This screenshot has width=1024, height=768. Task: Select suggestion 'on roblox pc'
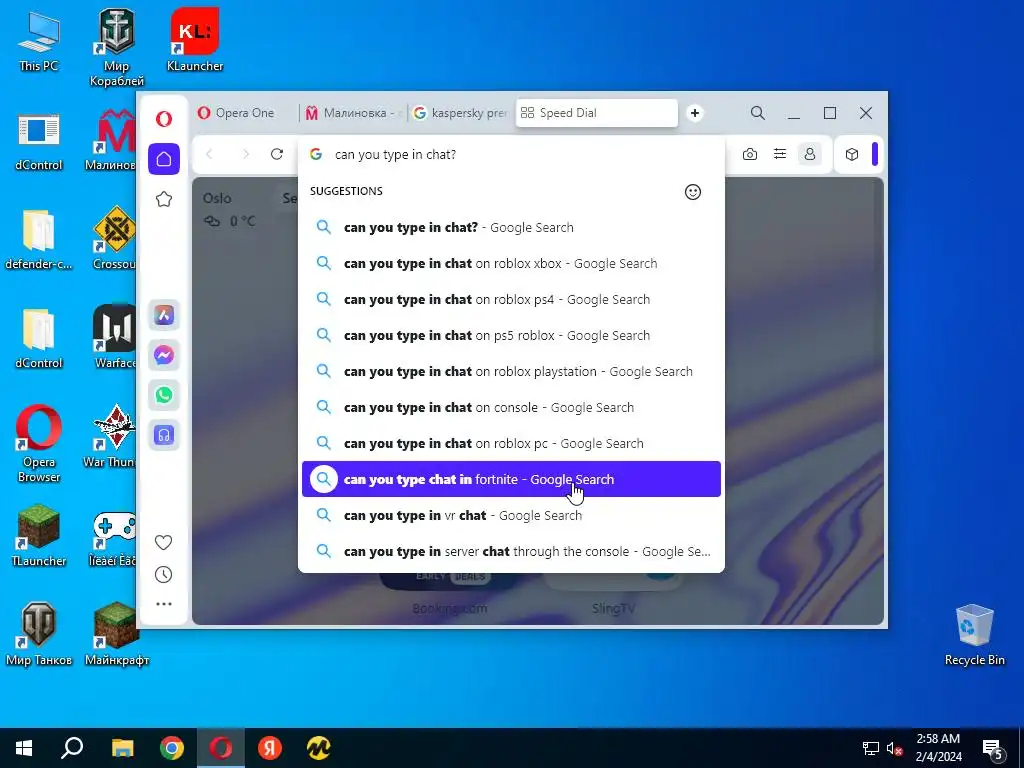point(511,443)
